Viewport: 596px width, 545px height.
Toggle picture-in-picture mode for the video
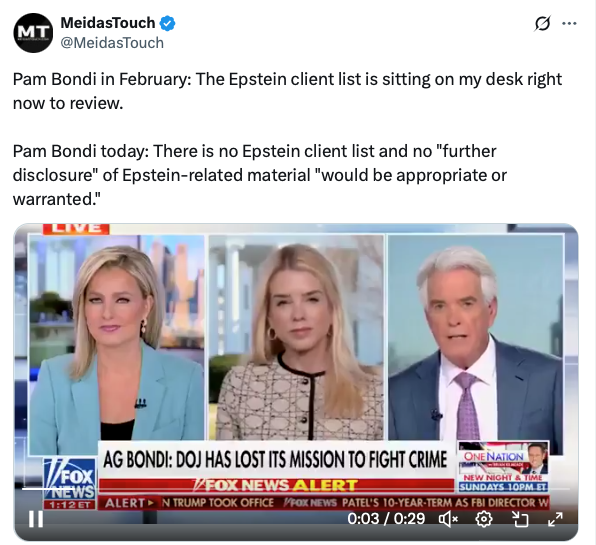pyautogui.click(x=520, y=519)
